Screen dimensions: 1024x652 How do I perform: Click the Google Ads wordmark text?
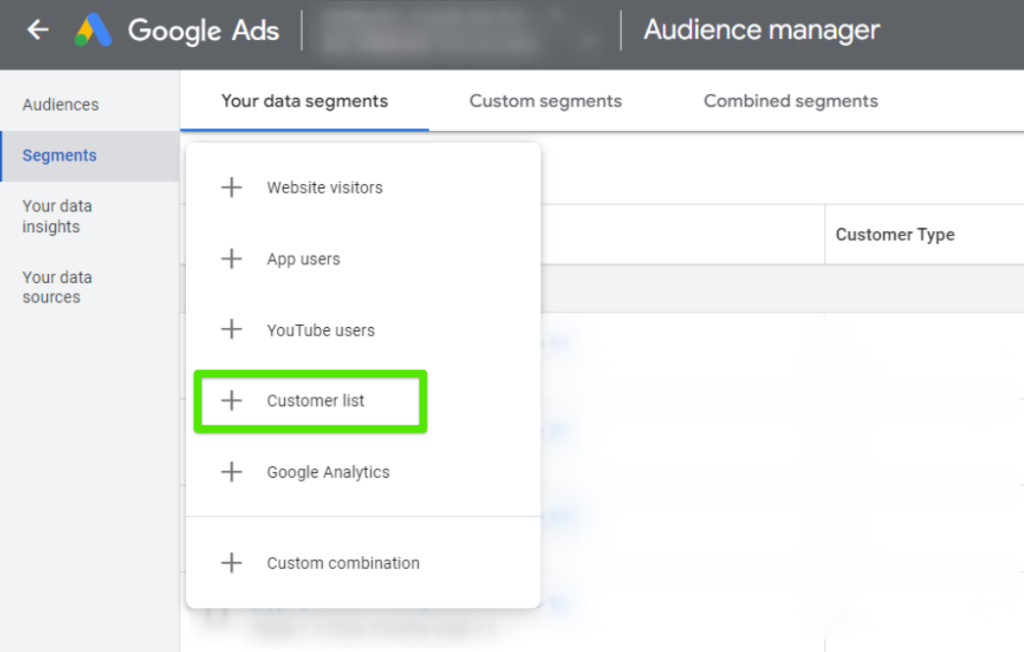[203, 31]
